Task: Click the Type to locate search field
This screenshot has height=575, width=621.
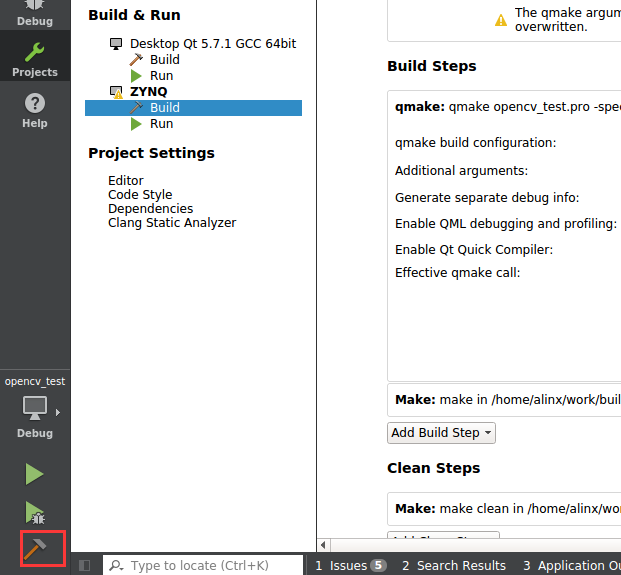Action: [203, 565]
